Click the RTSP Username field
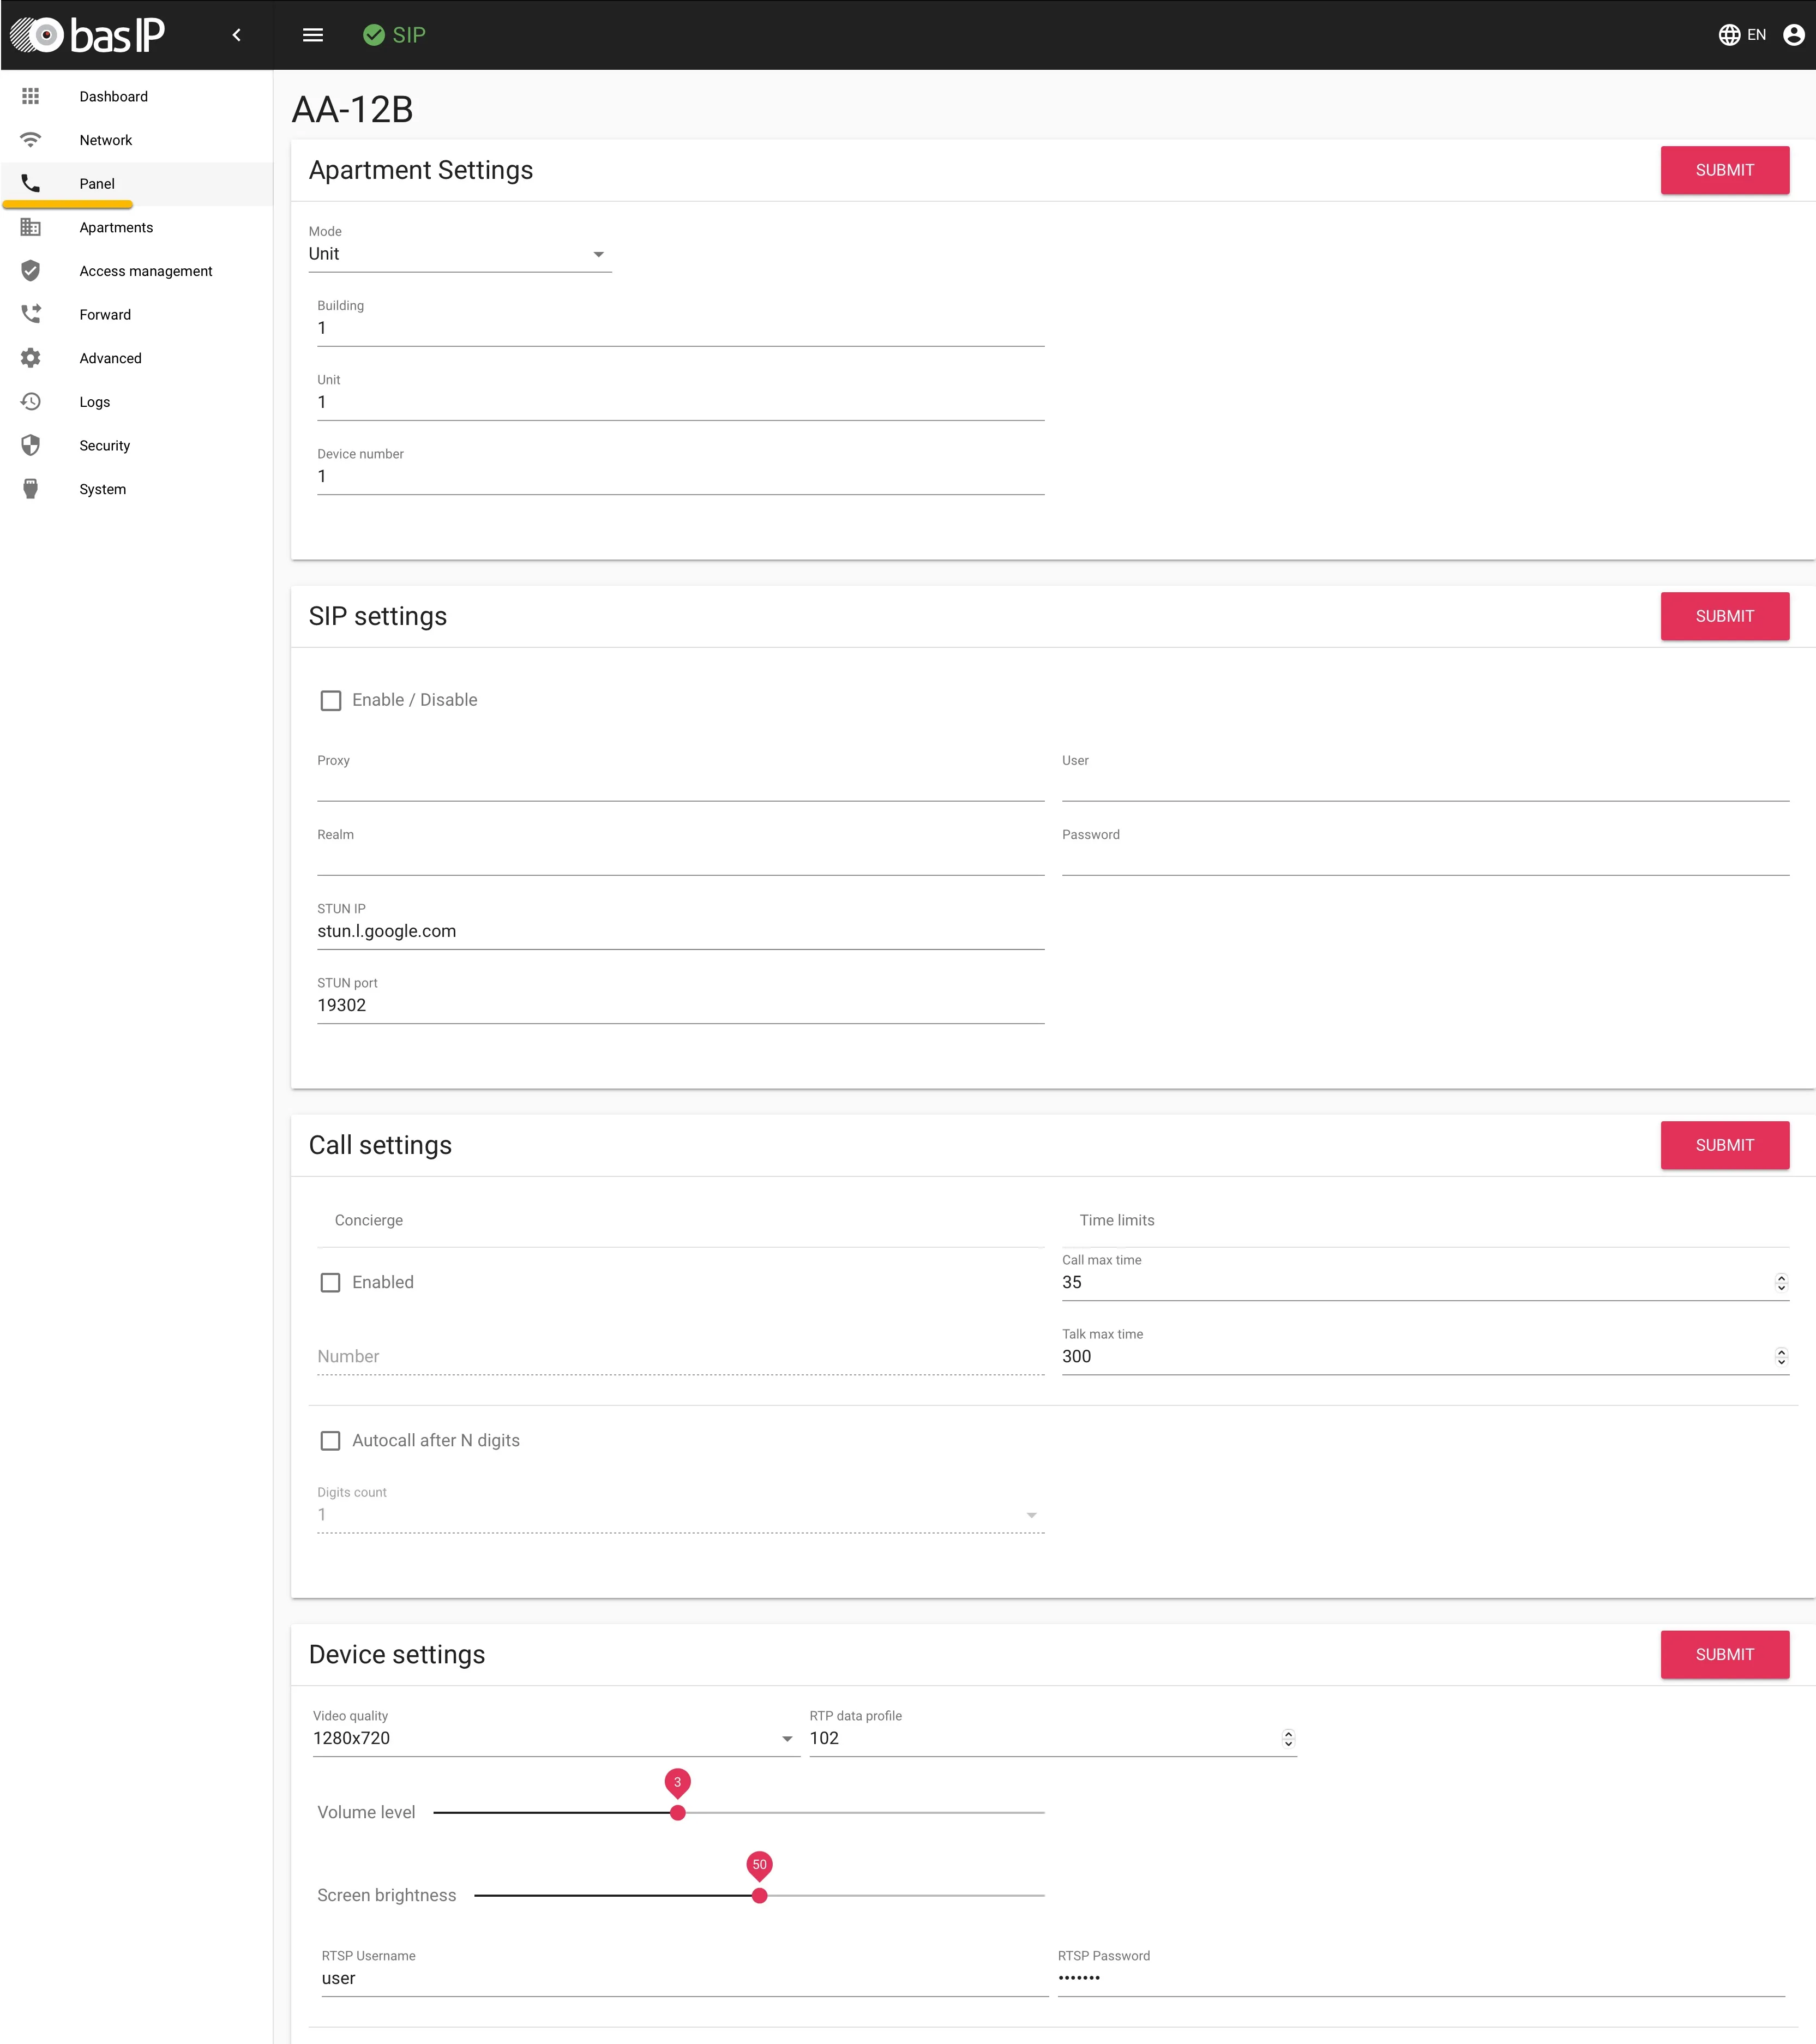1816x2044 pixels. 685,1978
